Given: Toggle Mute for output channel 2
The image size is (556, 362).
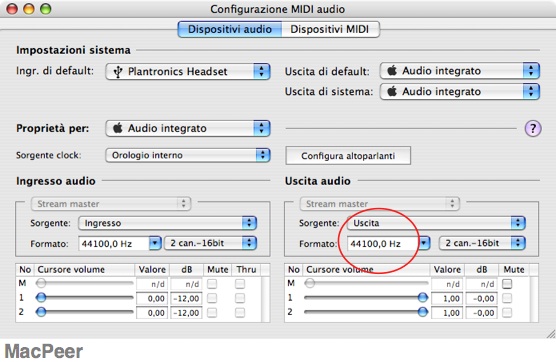Looking at the screenshot, I should (507, 313).
